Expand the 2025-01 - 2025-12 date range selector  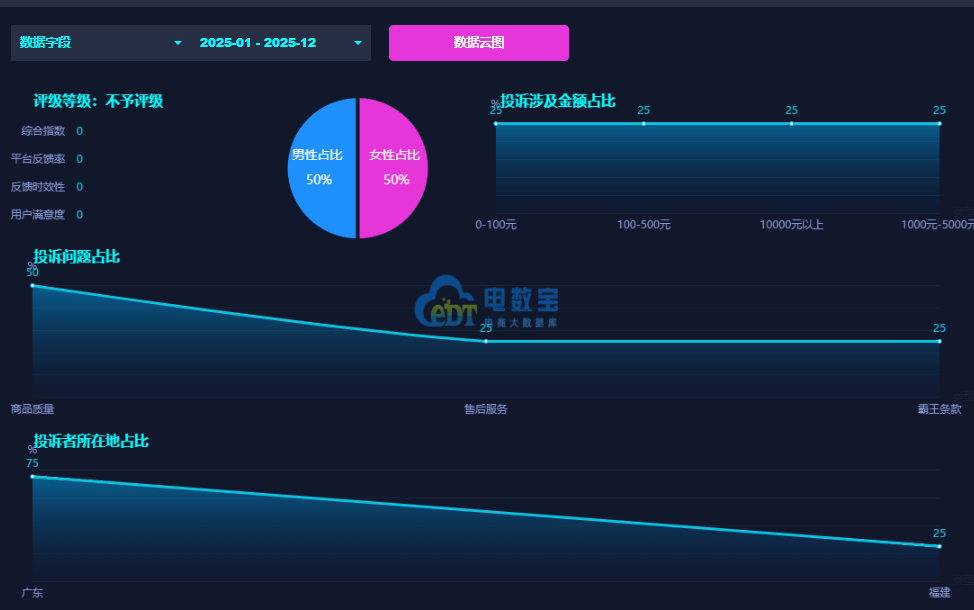(x=280, y=43)
